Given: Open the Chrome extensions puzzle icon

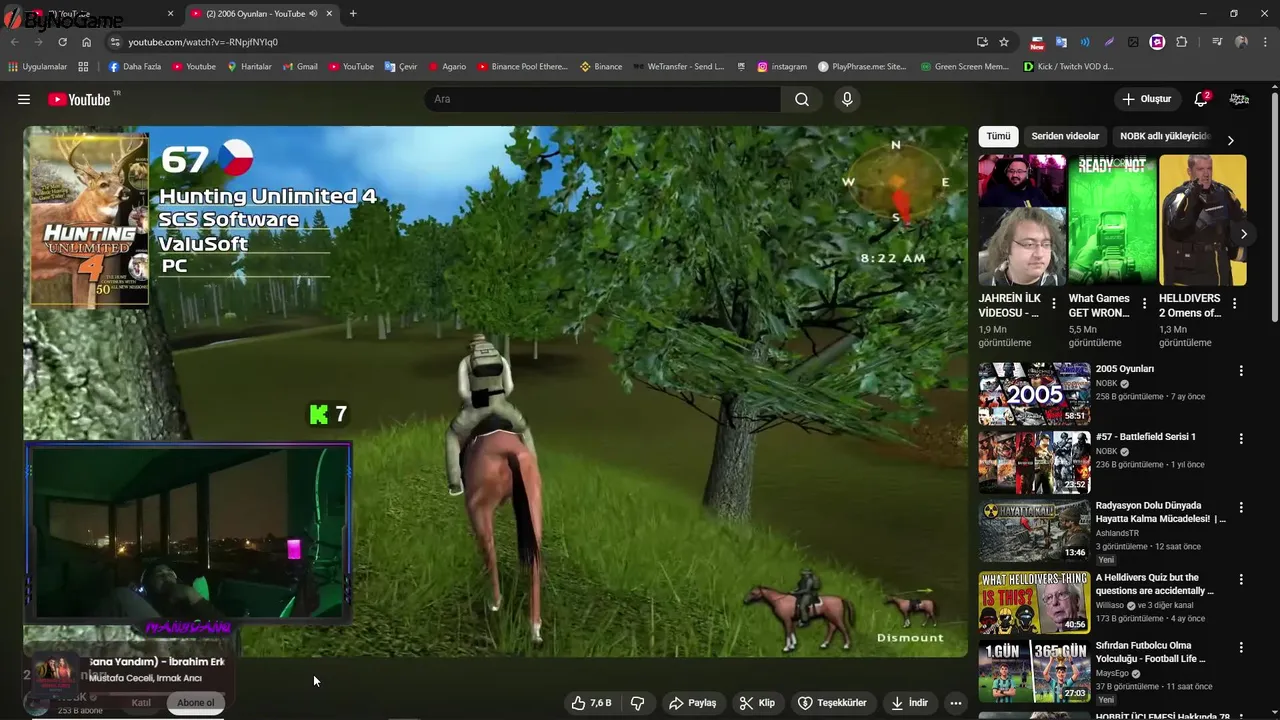Looking at the screenshot, I should [x=1182, y=42].
